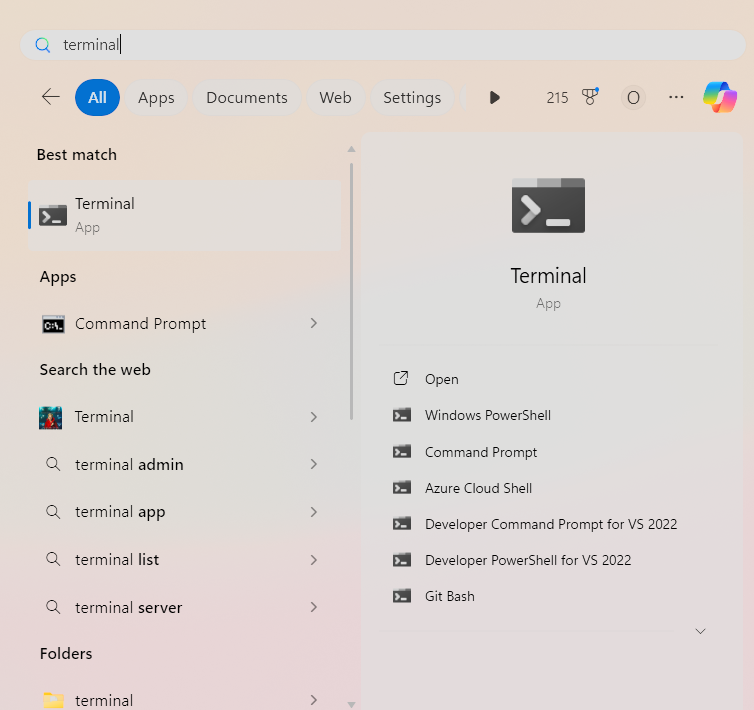Click the play arrow to show more filters
This screenshot has height=710, width=754.
click(494, 98)
